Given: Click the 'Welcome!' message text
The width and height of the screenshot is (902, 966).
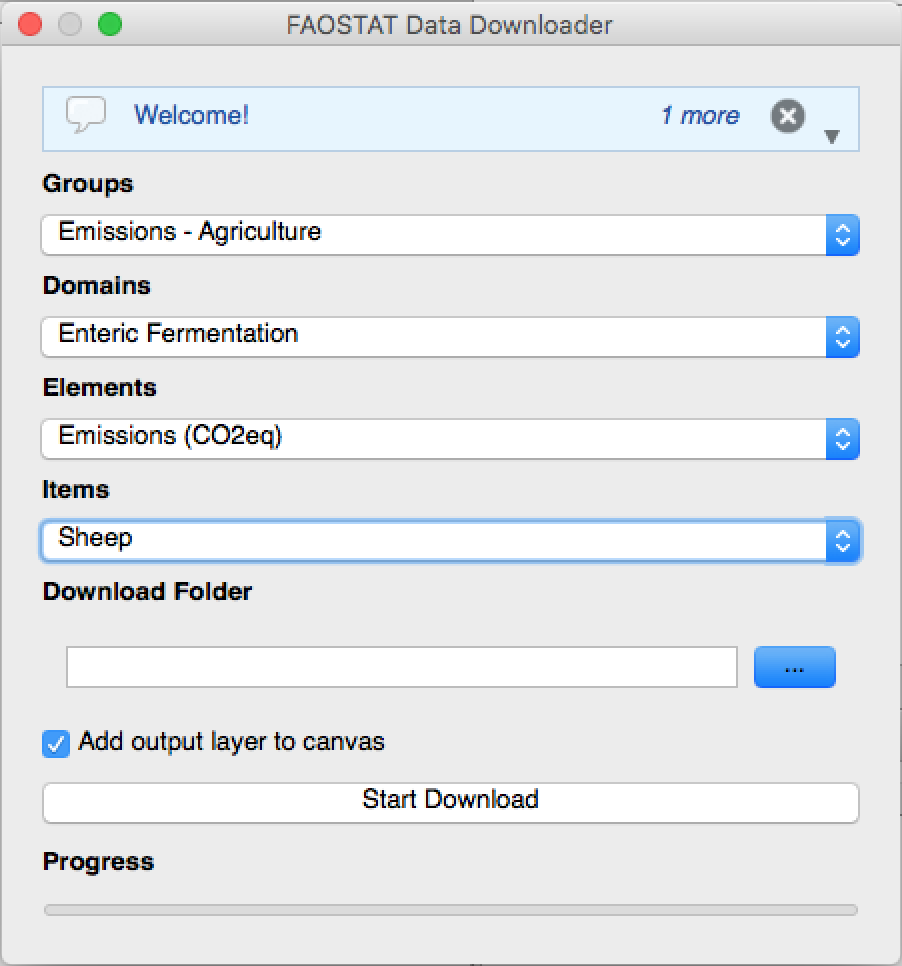Looking at the screenshot, I should (192, 115).
